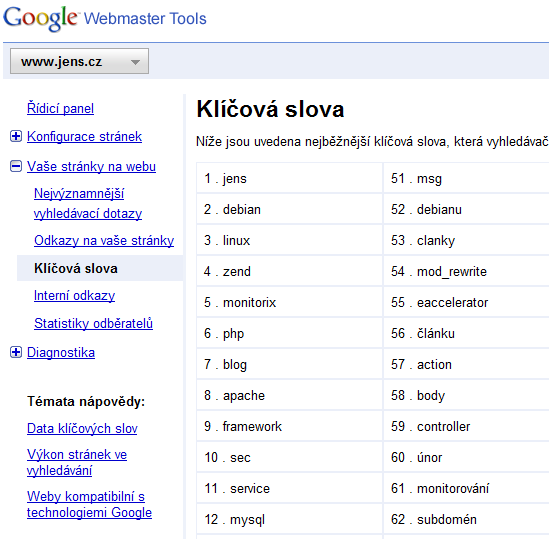This screenshot has width=549, height=539.
Task: Click keyword row '3 . linux'
Action: tap(289, 240)
